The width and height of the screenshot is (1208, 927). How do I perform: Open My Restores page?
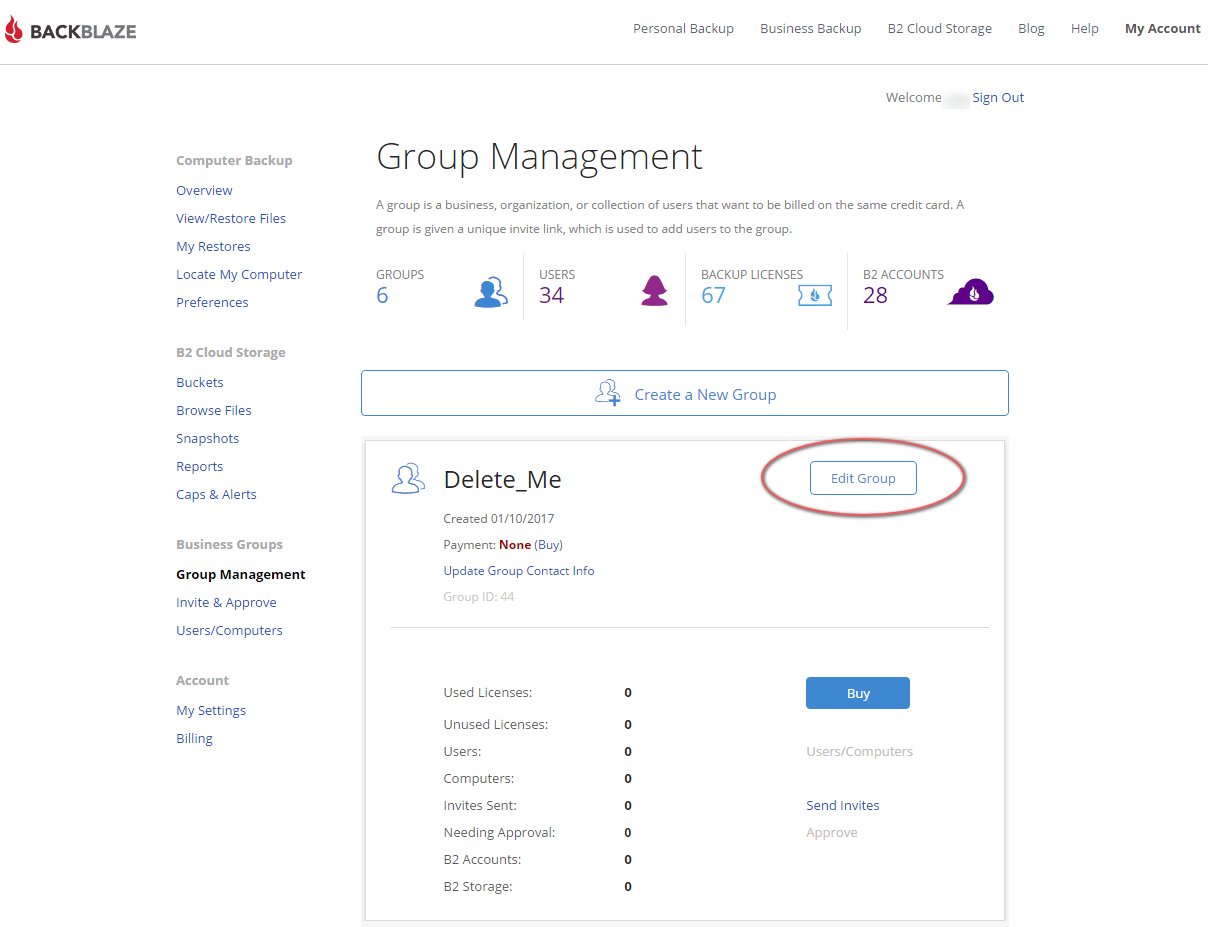pos(213,246)
